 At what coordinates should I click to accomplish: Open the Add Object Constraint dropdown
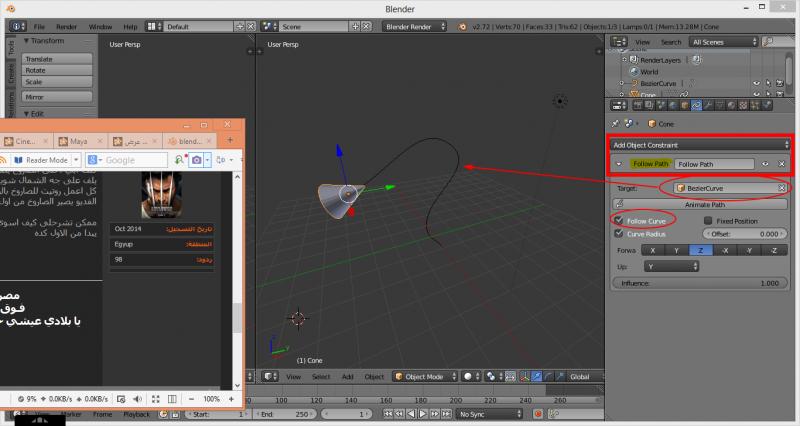[x=699, y=145]
